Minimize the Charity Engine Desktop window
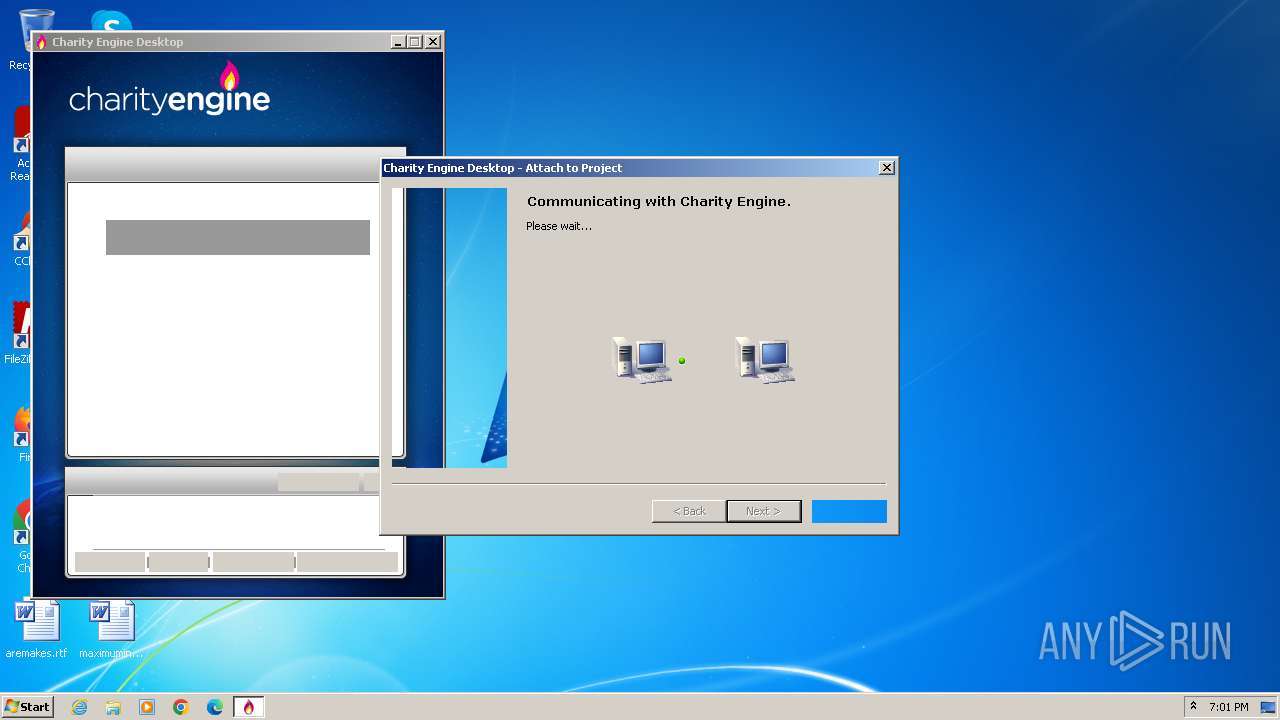This screenshot has height=720, width=1280. coord(398,42)
